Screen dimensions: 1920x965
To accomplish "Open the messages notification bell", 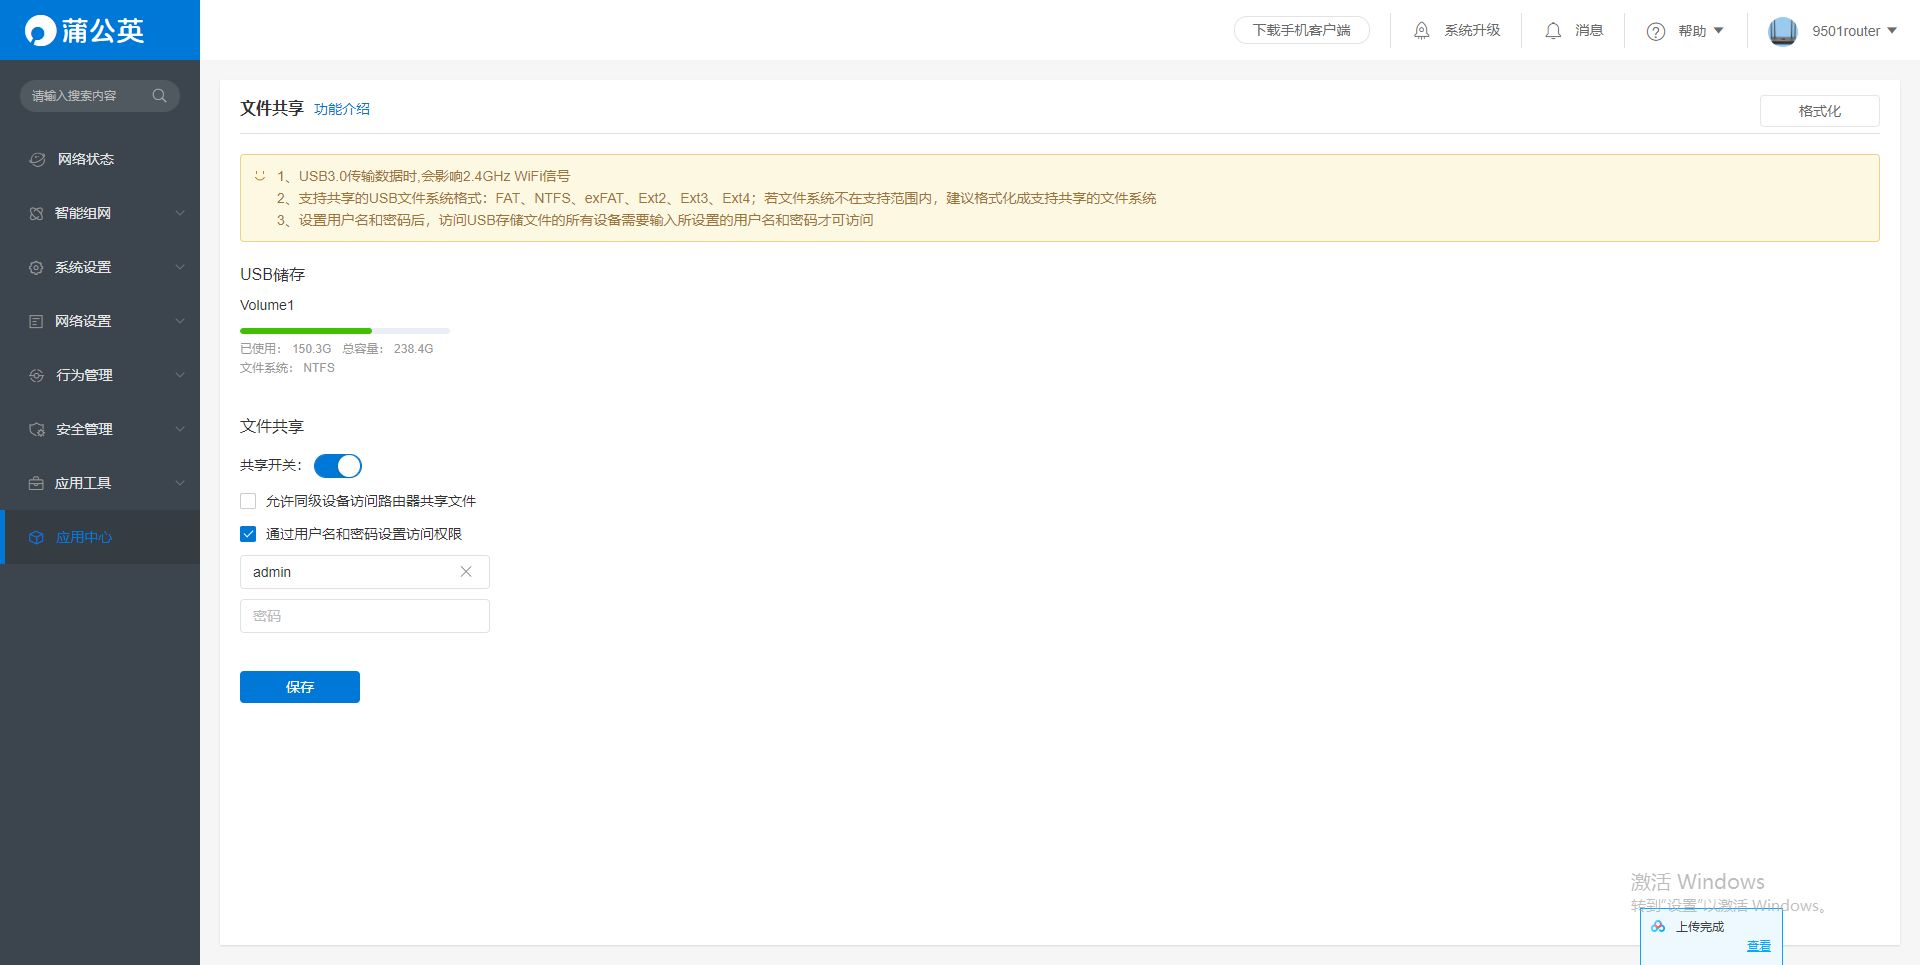I will [x=1552, y=31].
